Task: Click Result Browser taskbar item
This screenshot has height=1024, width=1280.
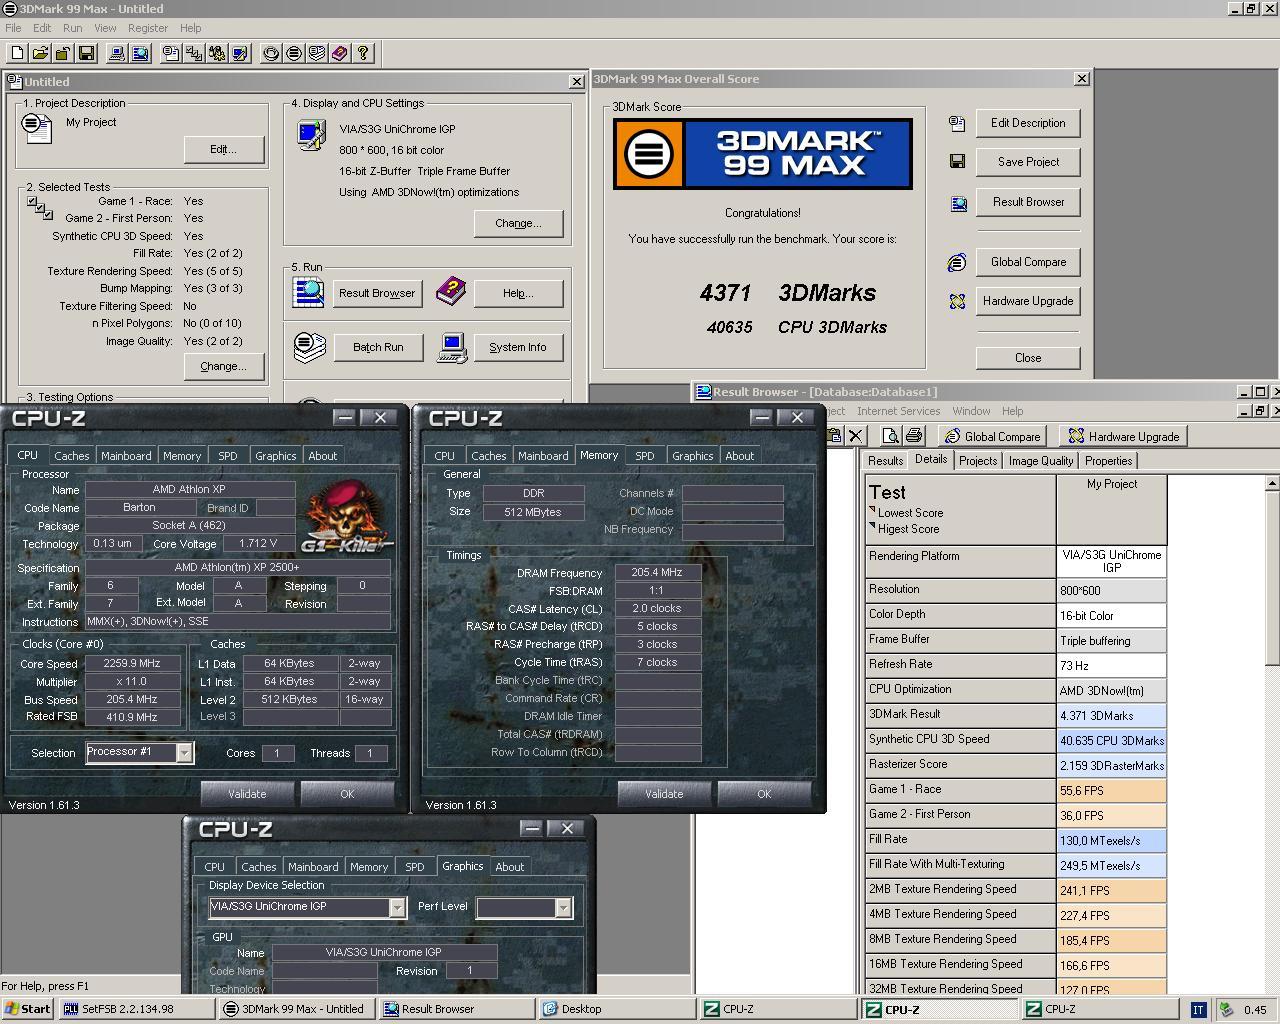Action: point(457,1009)
